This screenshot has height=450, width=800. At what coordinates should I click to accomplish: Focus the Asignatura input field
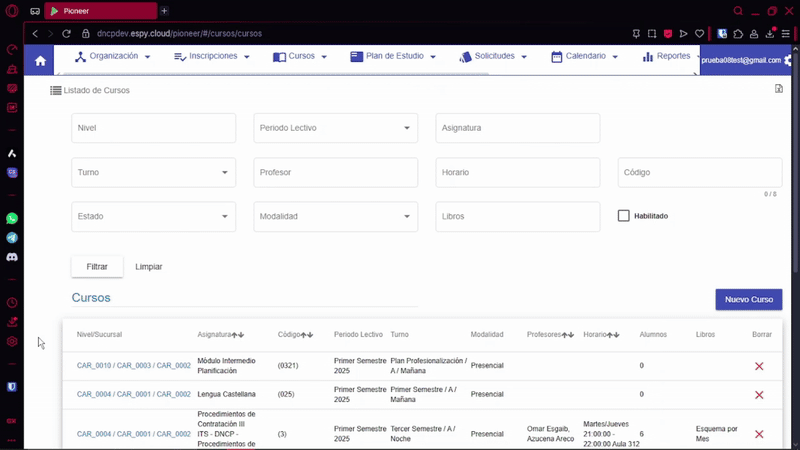pyautogui.click(x=517, y=128)
